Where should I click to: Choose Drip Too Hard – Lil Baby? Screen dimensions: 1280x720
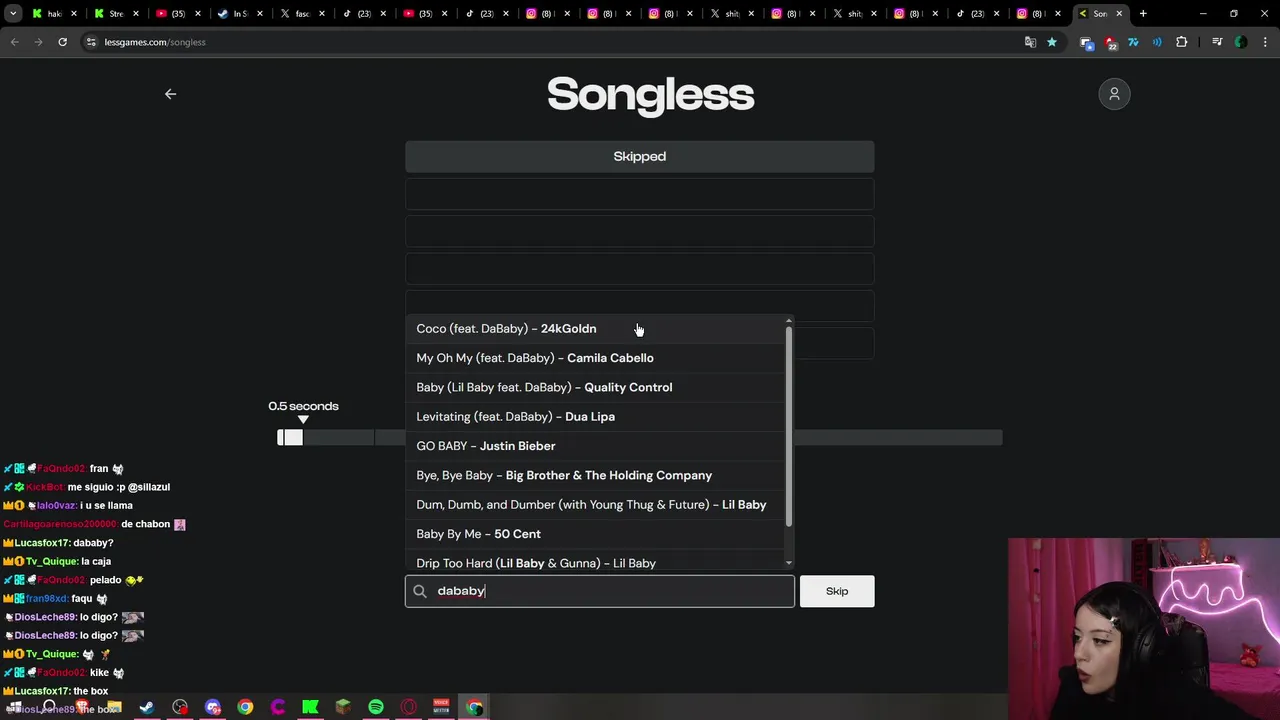(x=596, y=563)
